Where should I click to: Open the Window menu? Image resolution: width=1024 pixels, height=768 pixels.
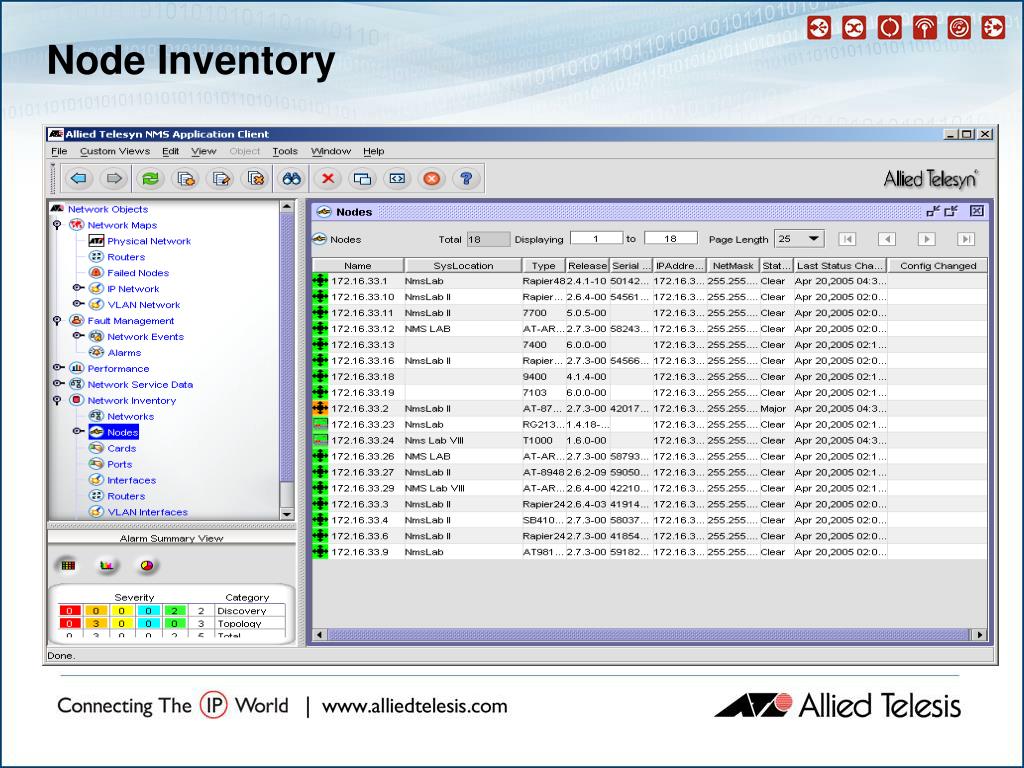[x=330, y=152]
